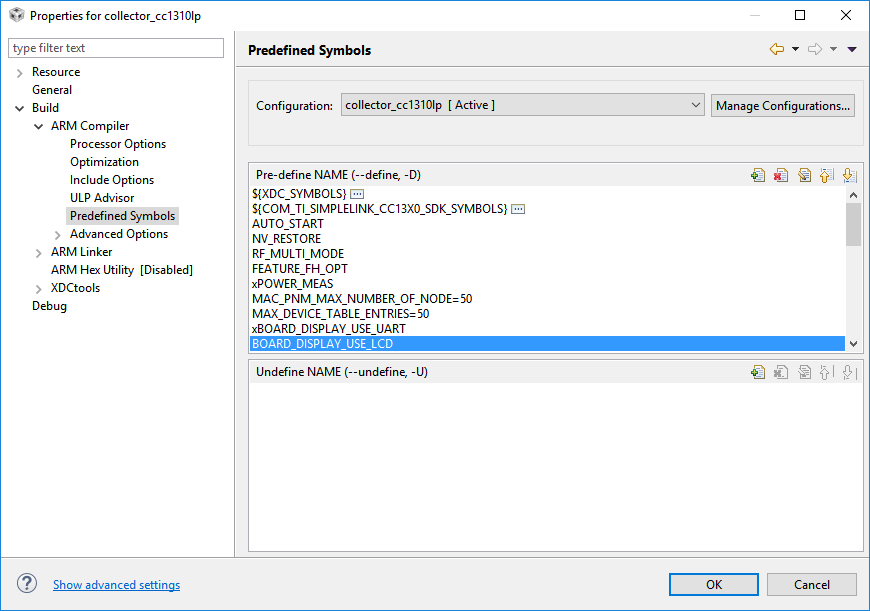Click the help question mark icon
This screenshot has height=611, width=870.
click(x=27, y=584)
